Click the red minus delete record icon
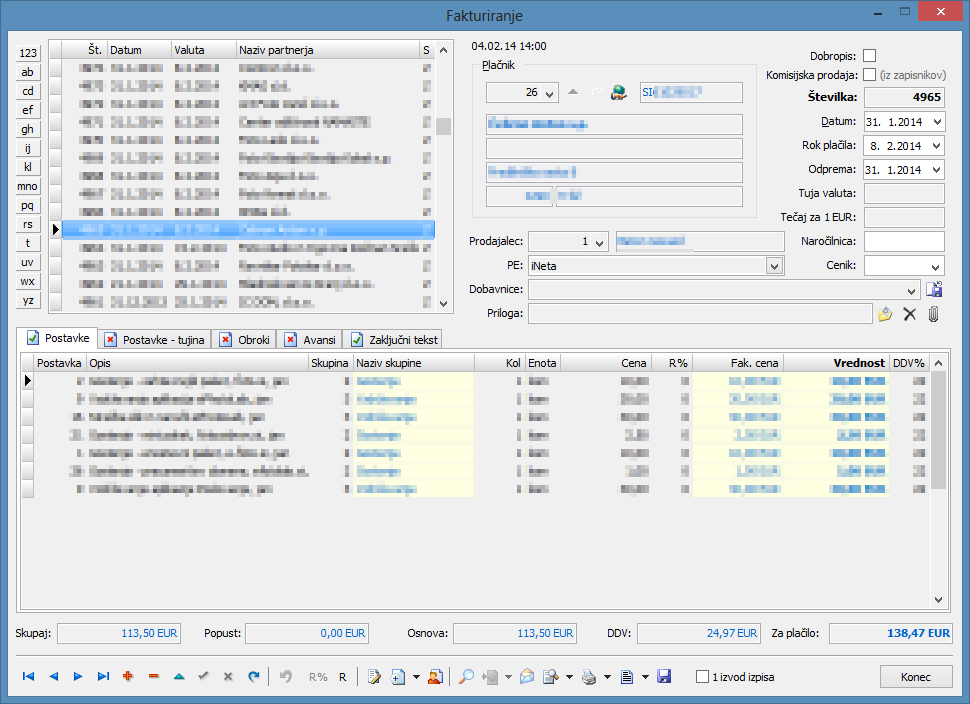Image resolution: width=970 pixels, height=704 pixels. [x=153, y=677]
